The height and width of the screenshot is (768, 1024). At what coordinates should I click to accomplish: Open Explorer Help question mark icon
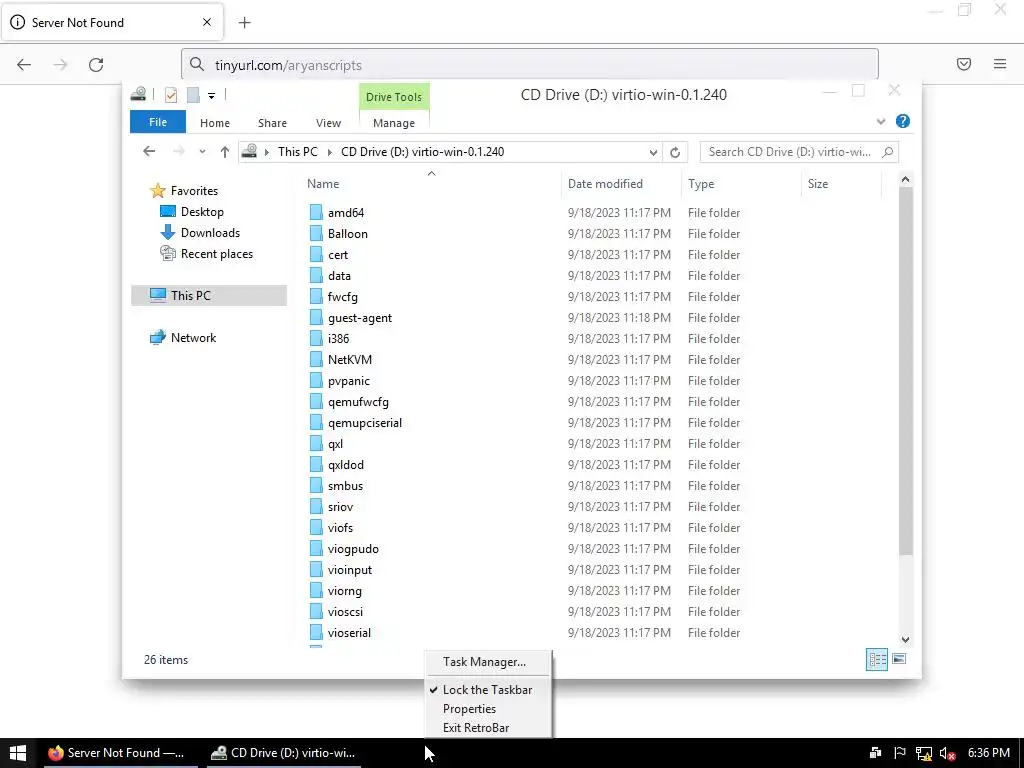coord(903,121)
